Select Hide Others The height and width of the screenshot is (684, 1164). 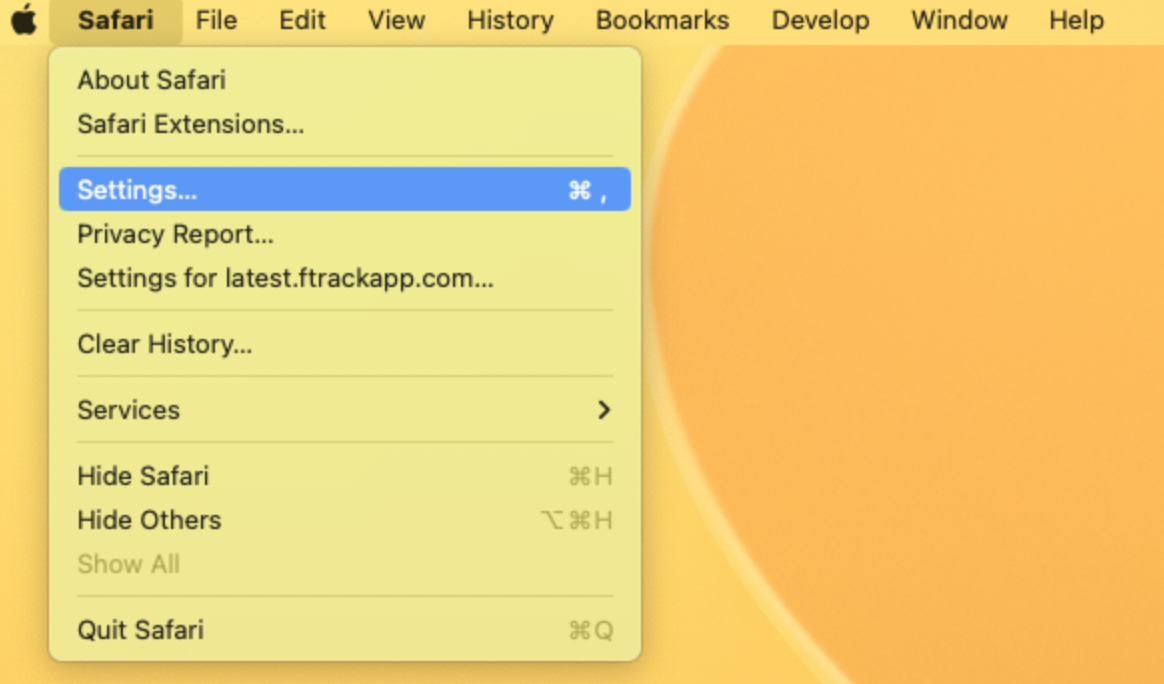coord(344,520)
